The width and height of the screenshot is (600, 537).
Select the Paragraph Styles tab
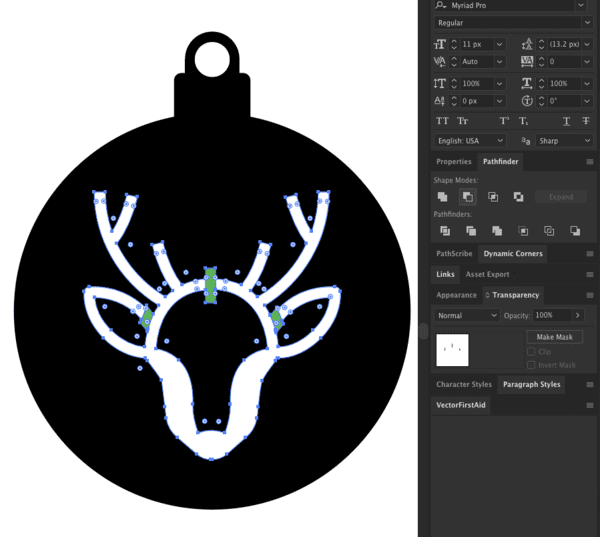pyautogui.click(x=532, y=384)
